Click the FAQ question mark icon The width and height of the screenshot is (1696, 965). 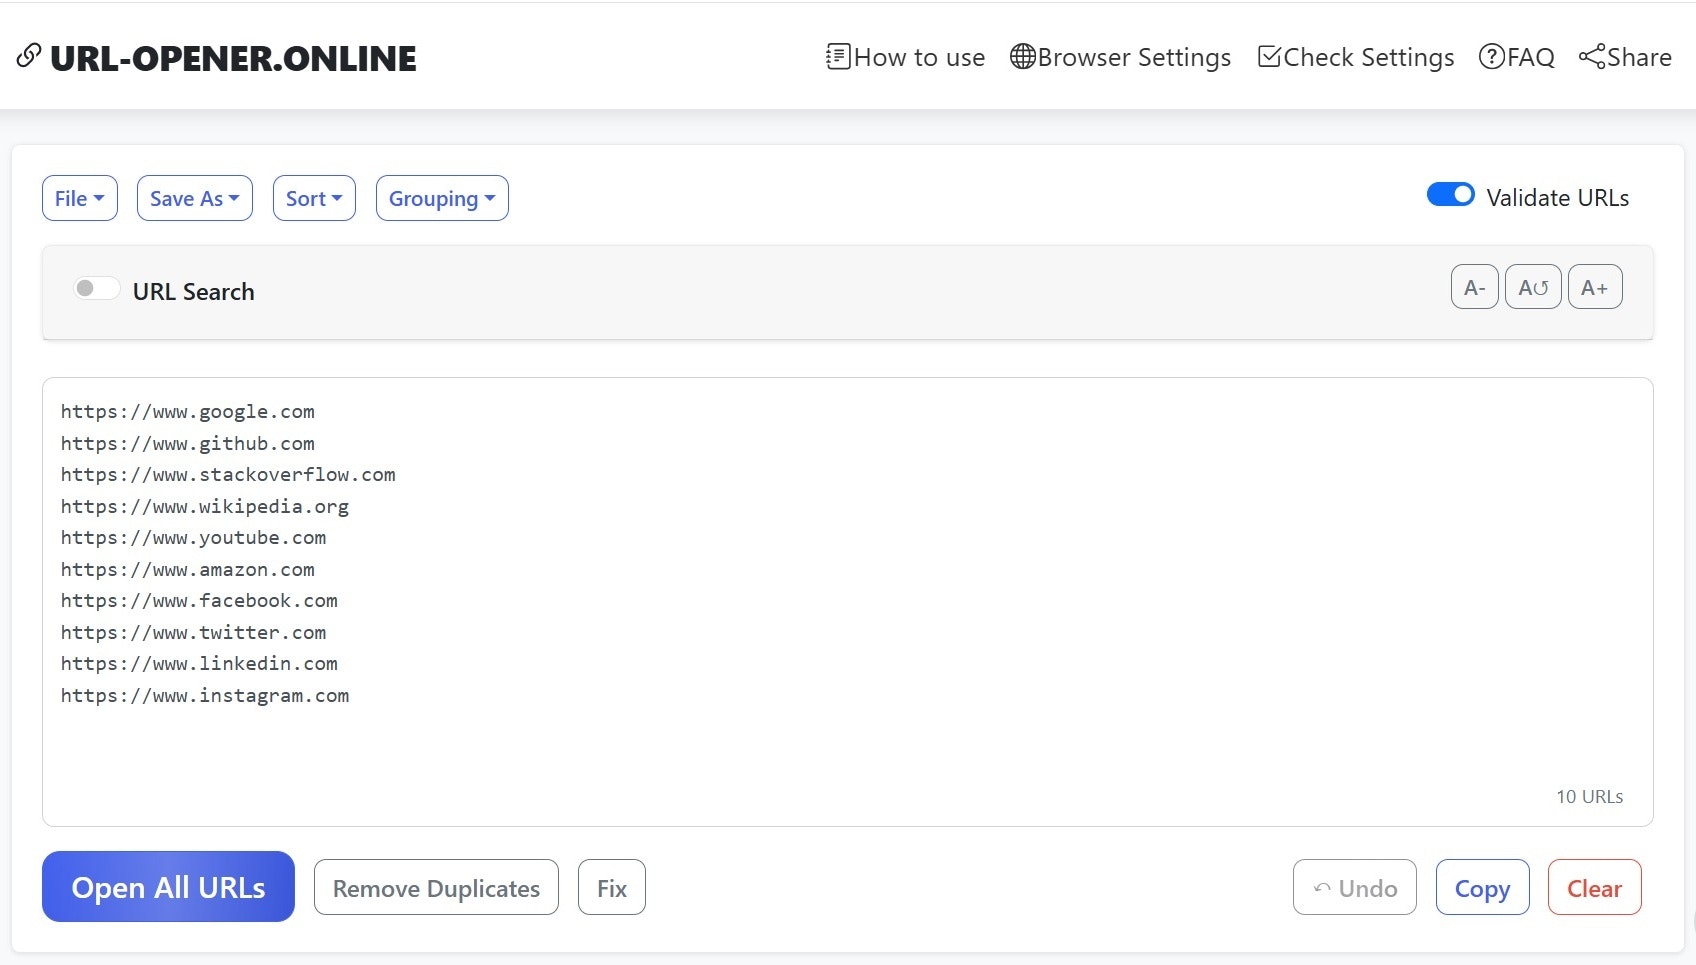1492,57
